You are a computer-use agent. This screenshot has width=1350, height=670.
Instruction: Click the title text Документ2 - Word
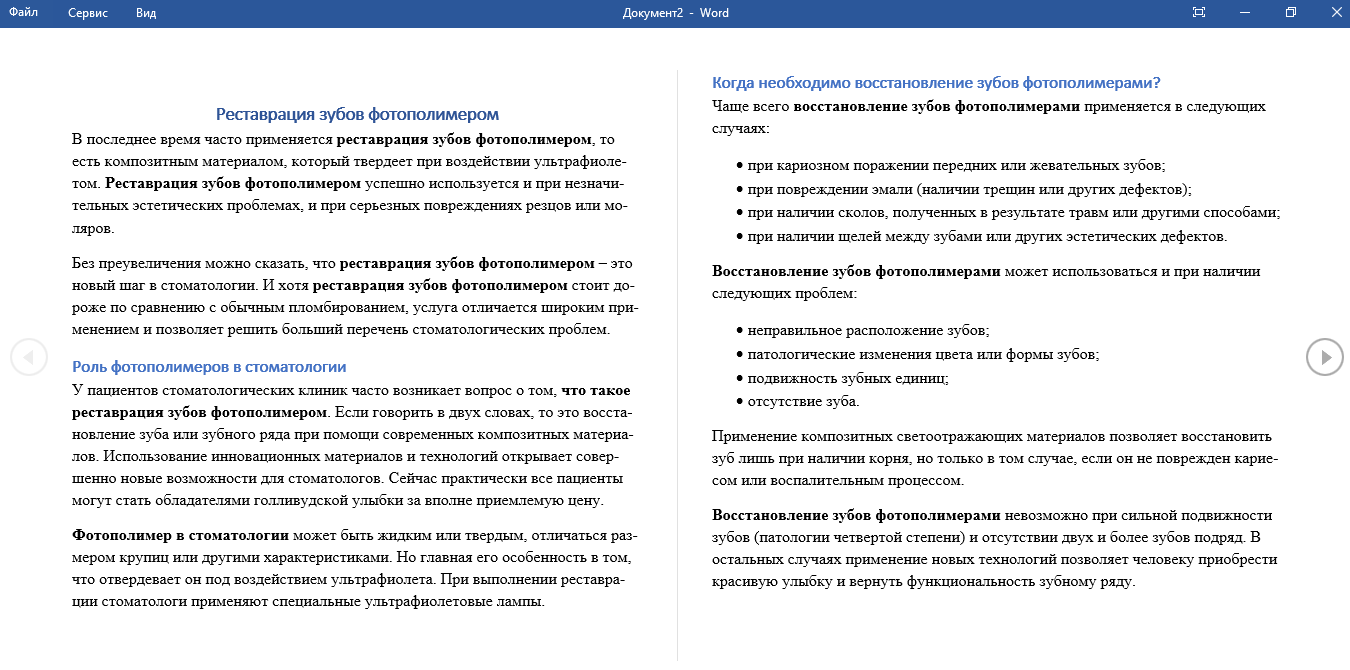675,13
